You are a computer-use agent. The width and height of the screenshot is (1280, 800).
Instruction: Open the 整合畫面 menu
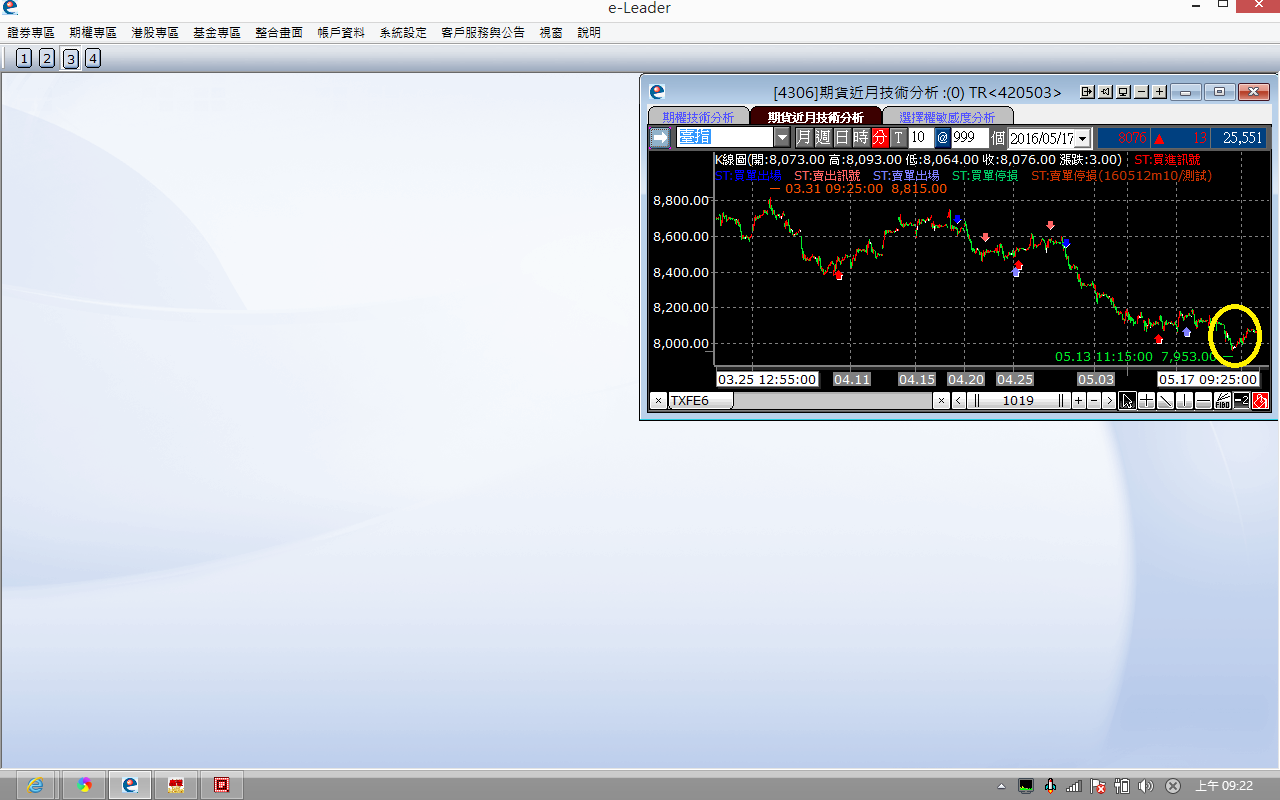(x=279, y=33)
